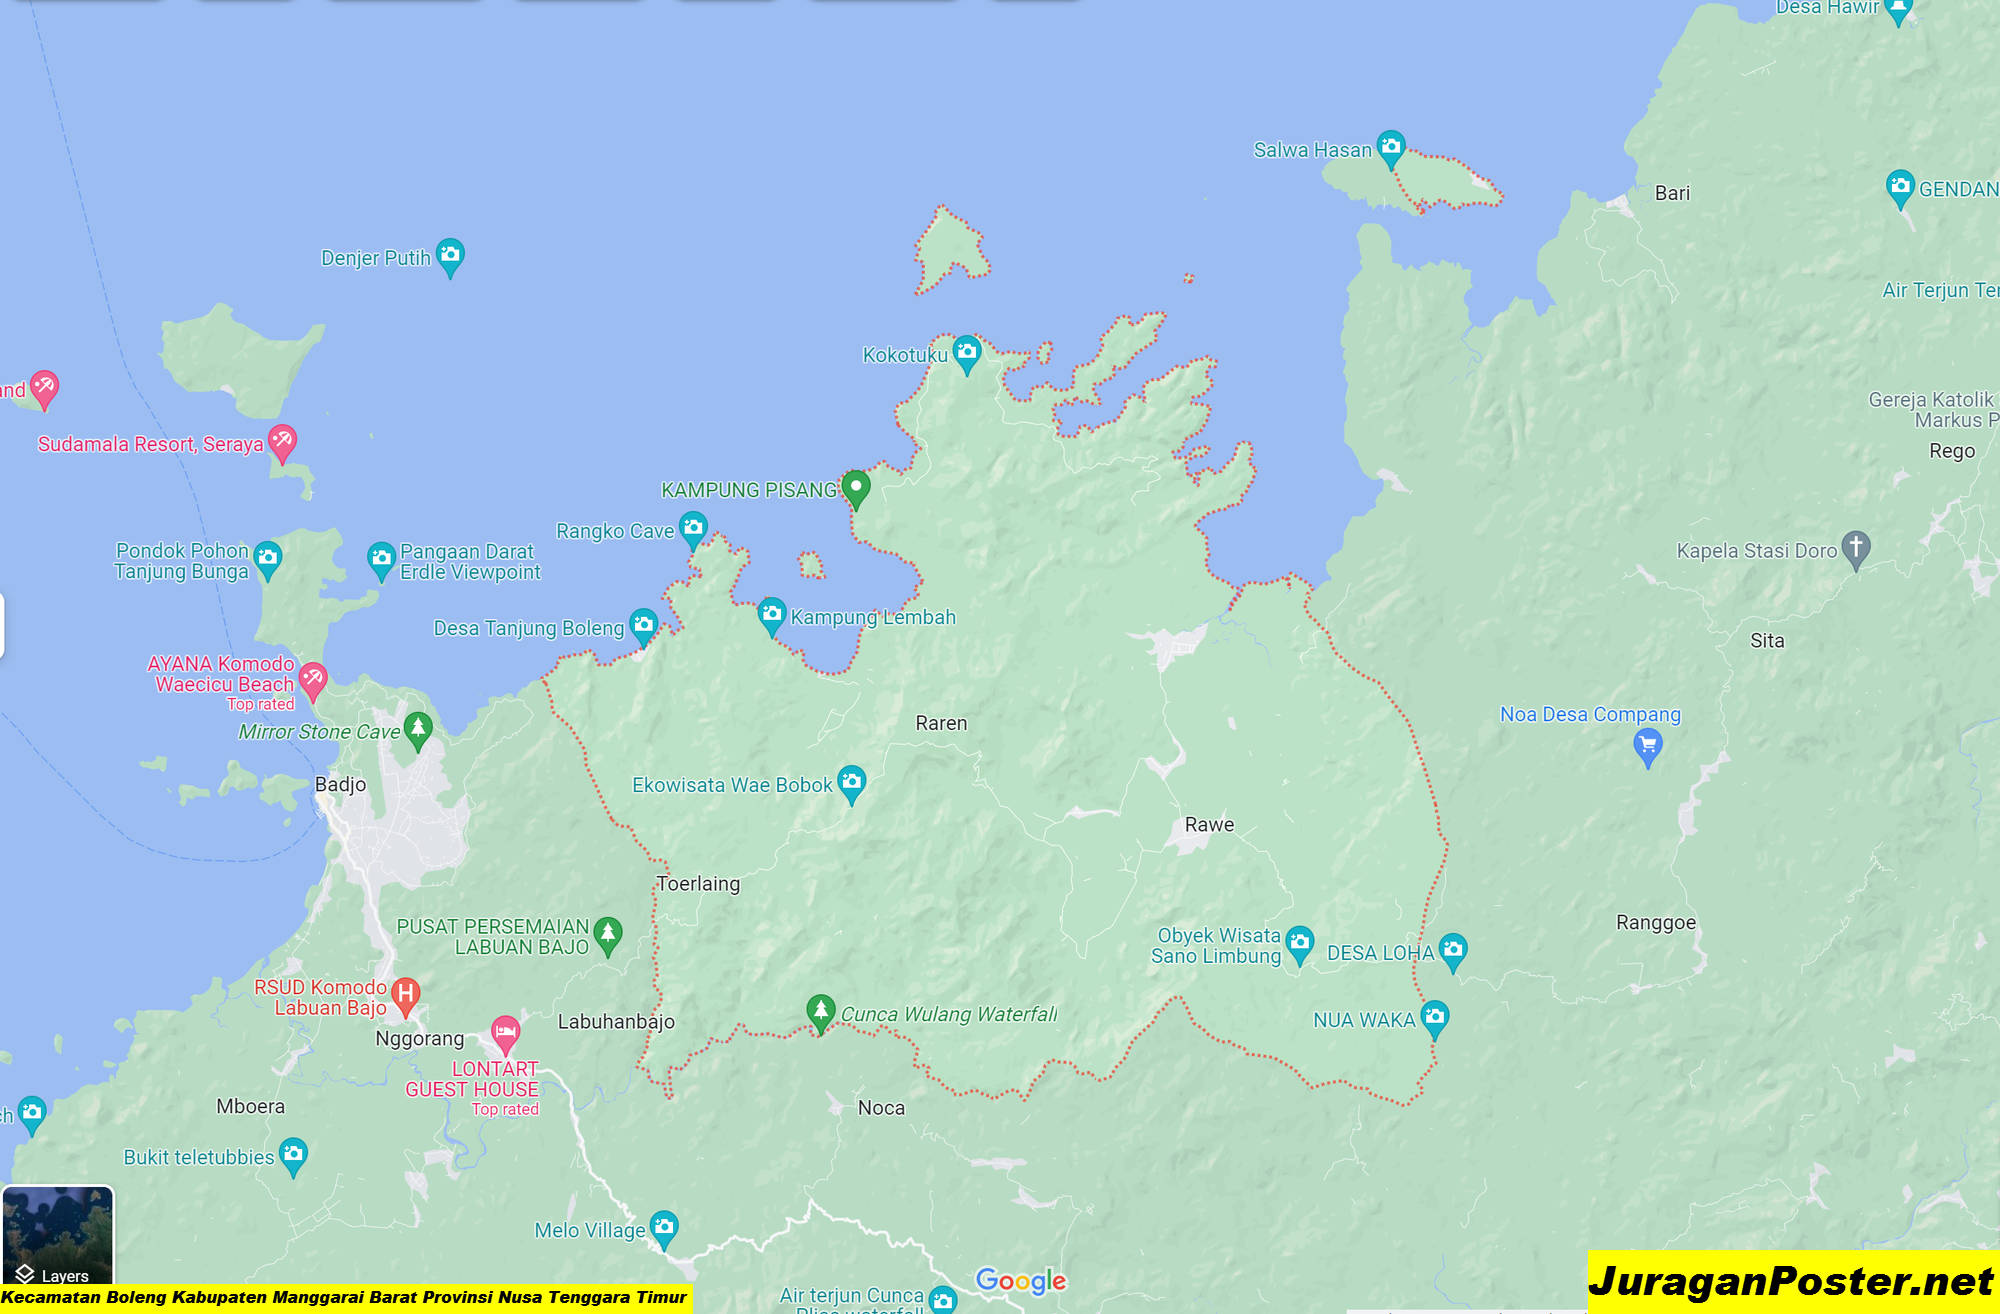Select the DESA LOHA camera pin
Image resolution: width=2000 pixels, height=1314 pixels.
pos(1452,951)
